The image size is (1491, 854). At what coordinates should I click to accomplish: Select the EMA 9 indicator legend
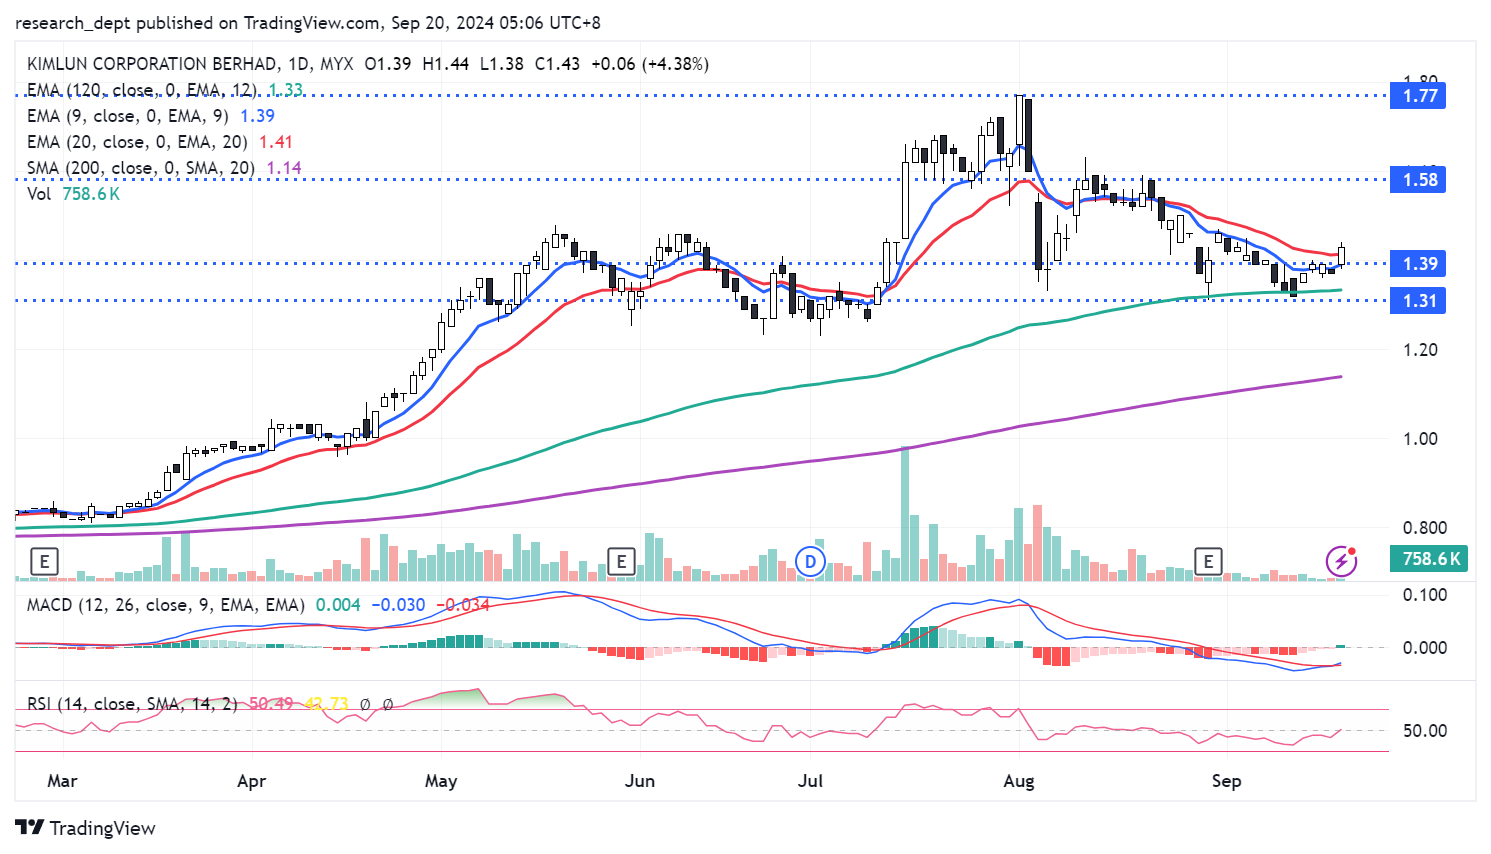[x=127, y=116]
